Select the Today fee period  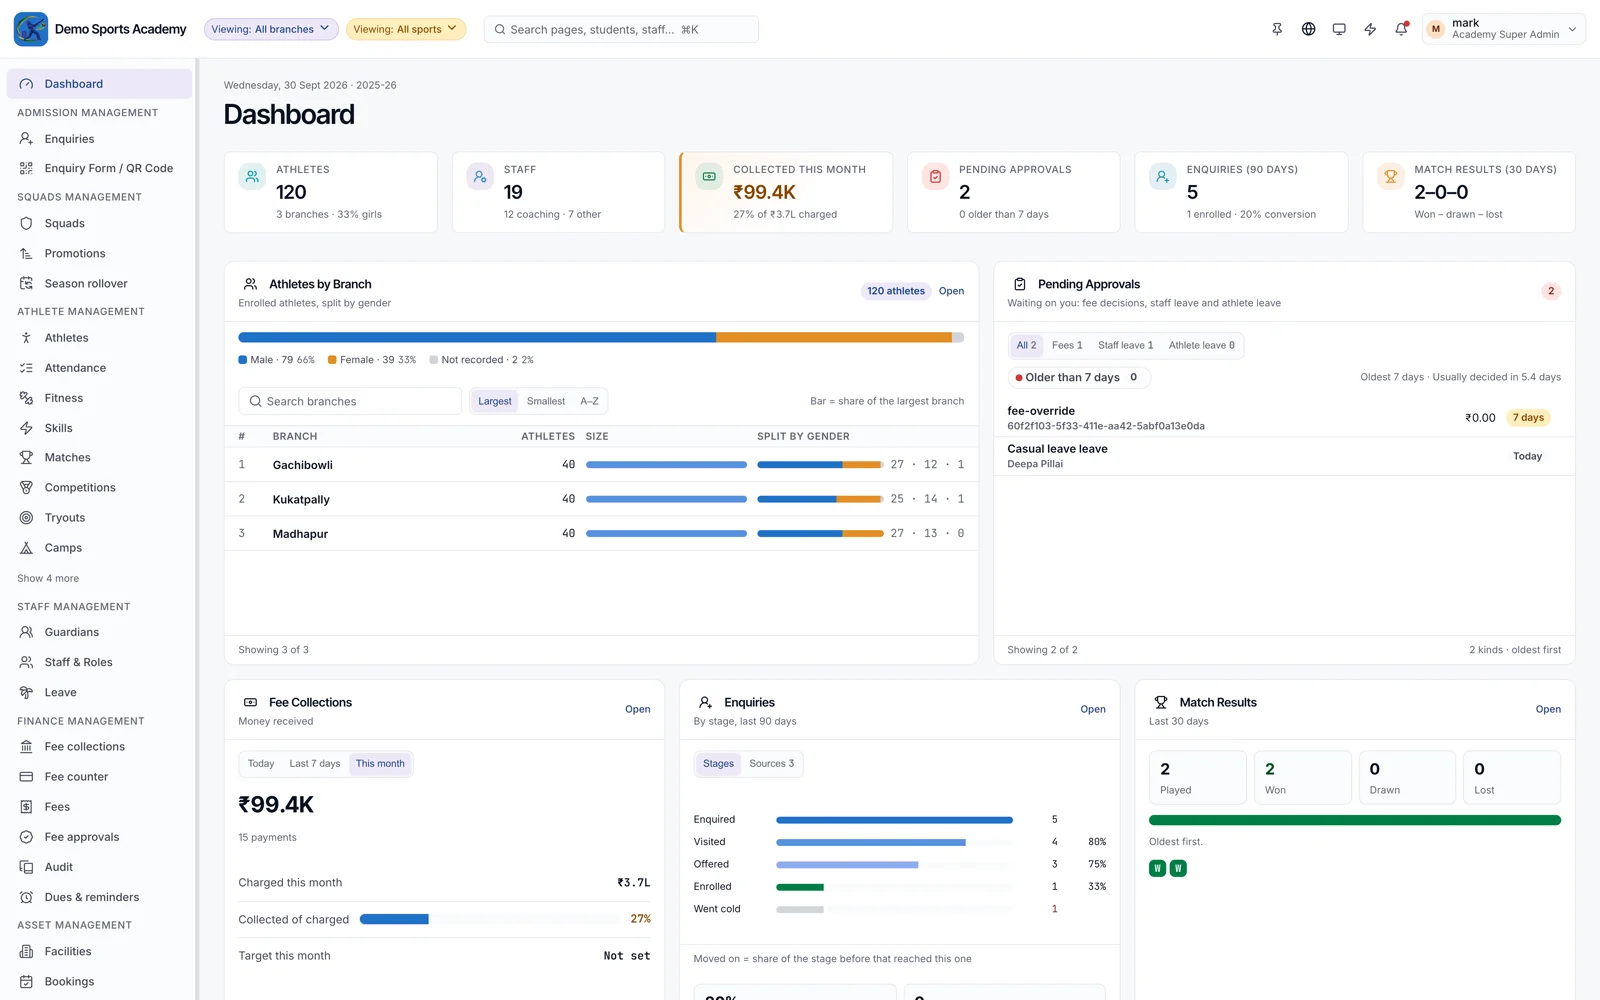coord(261,764)
